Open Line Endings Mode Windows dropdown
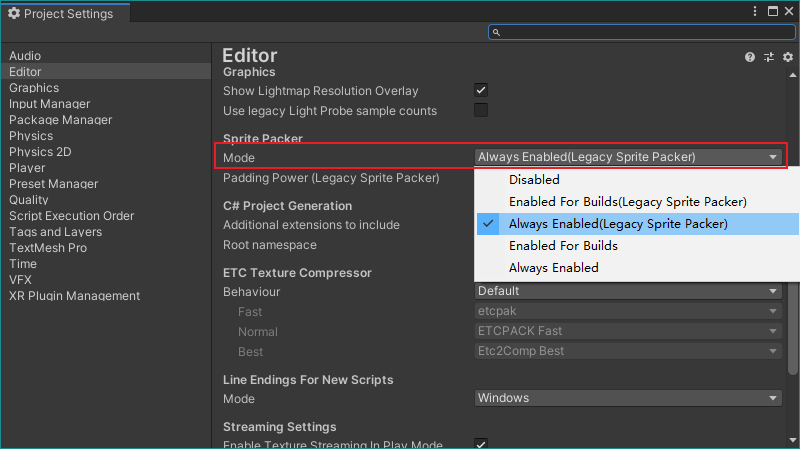Image resolution: width=800 pixels, height=449 pixels. click(628, 398)
